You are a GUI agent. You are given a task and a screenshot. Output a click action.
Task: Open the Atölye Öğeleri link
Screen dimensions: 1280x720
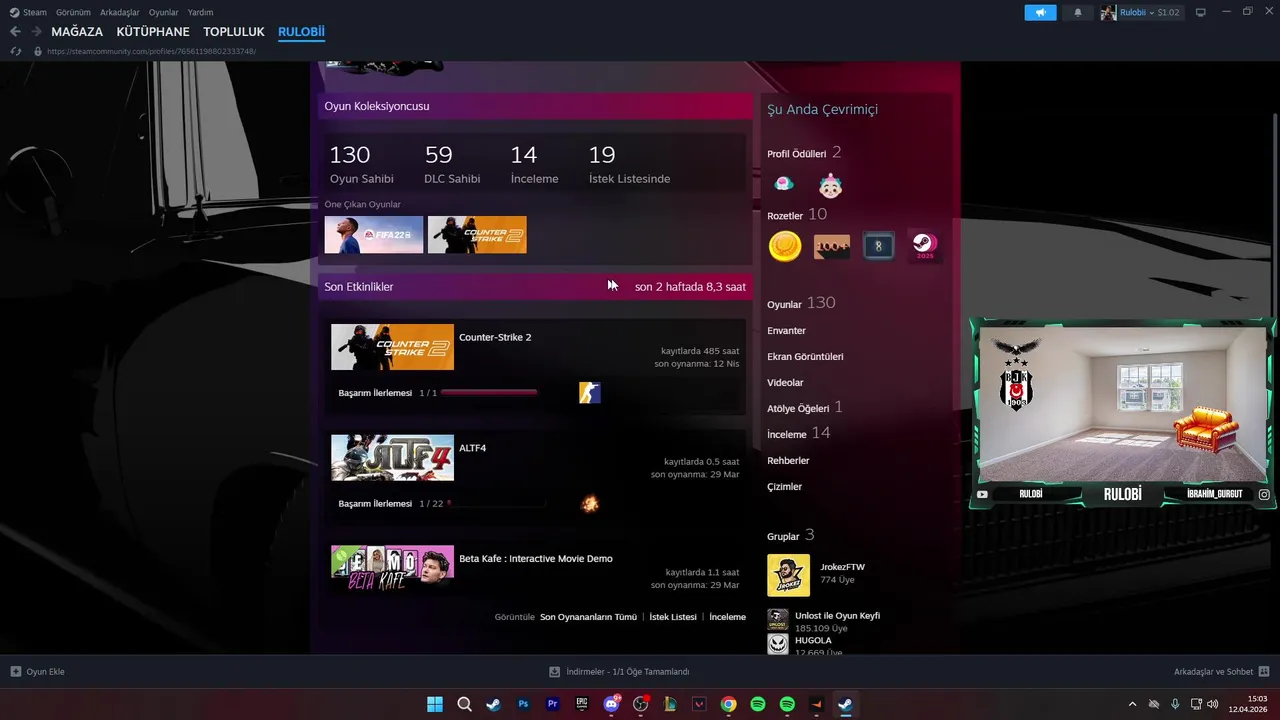798,408
